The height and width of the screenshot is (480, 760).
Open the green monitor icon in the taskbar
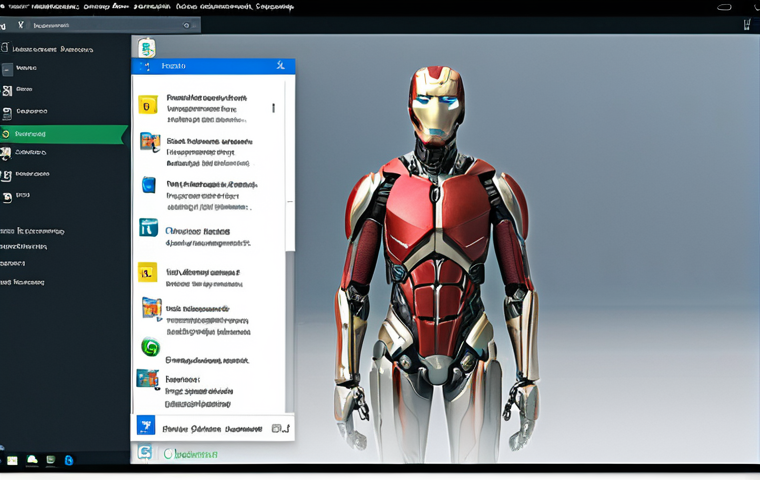[x=50, y=460]
